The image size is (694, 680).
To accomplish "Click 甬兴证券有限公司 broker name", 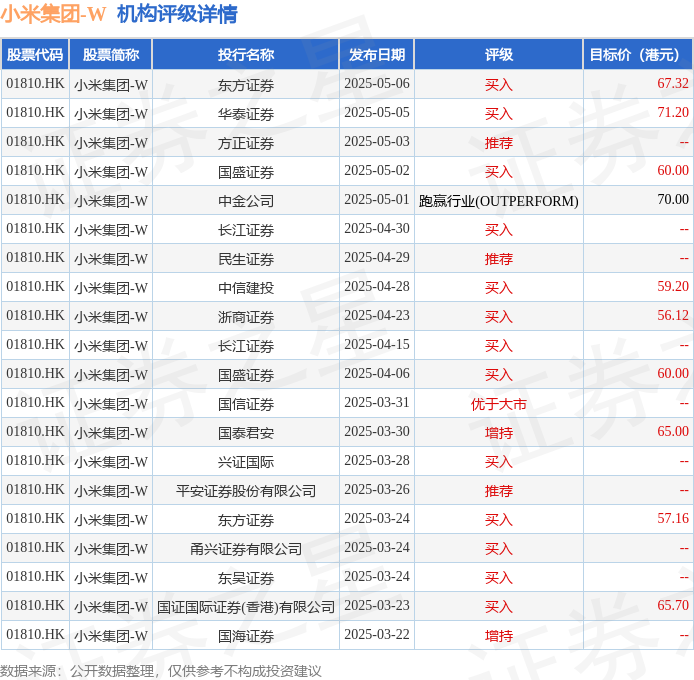I will tap(246, 549).
